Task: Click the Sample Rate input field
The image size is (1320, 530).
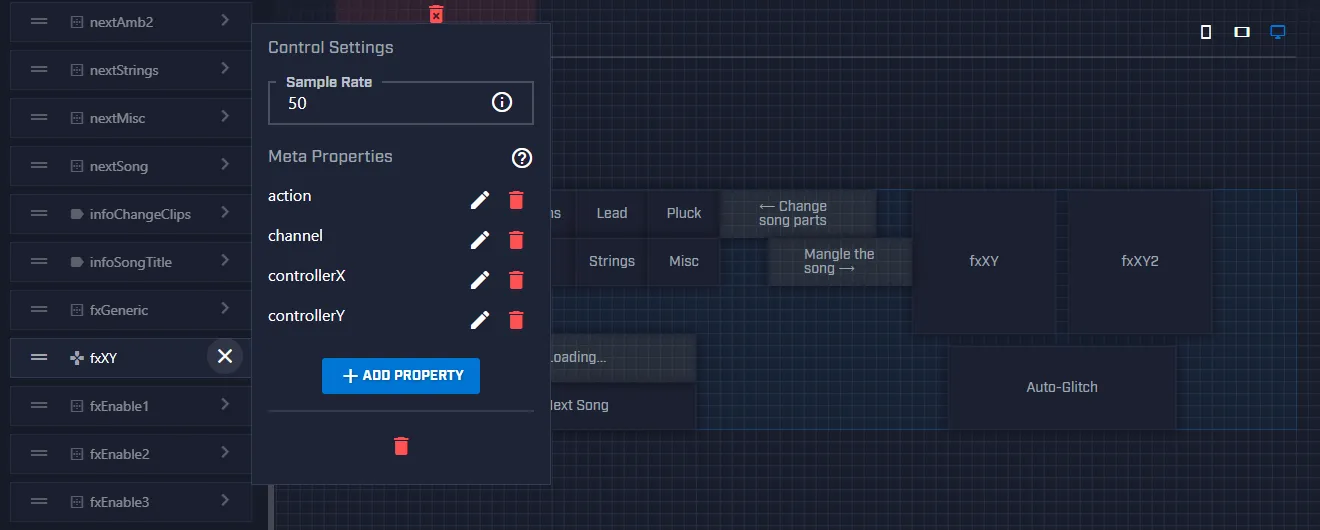Action: (380, 103)
